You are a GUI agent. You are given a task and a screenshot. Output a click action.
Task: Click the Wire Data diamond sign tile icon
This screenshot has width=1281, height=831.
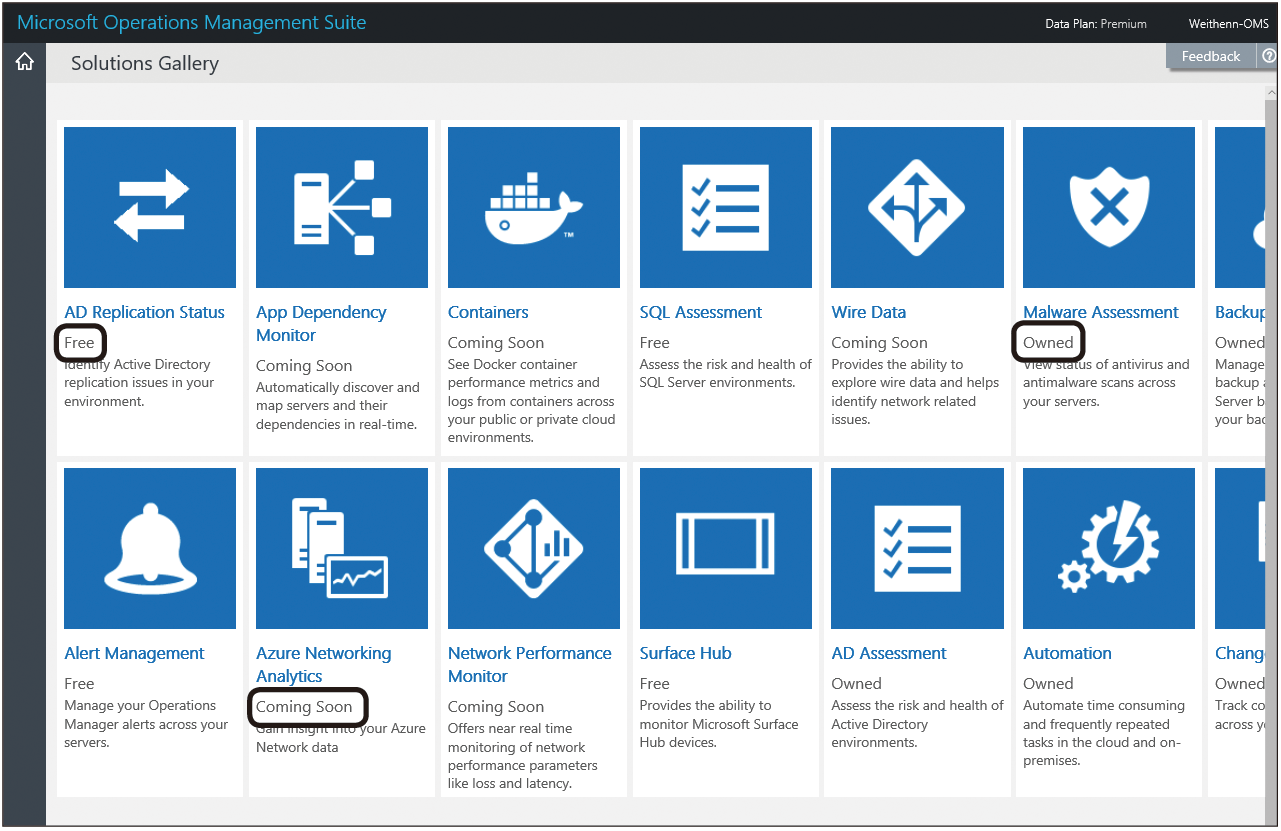point(917,207)
